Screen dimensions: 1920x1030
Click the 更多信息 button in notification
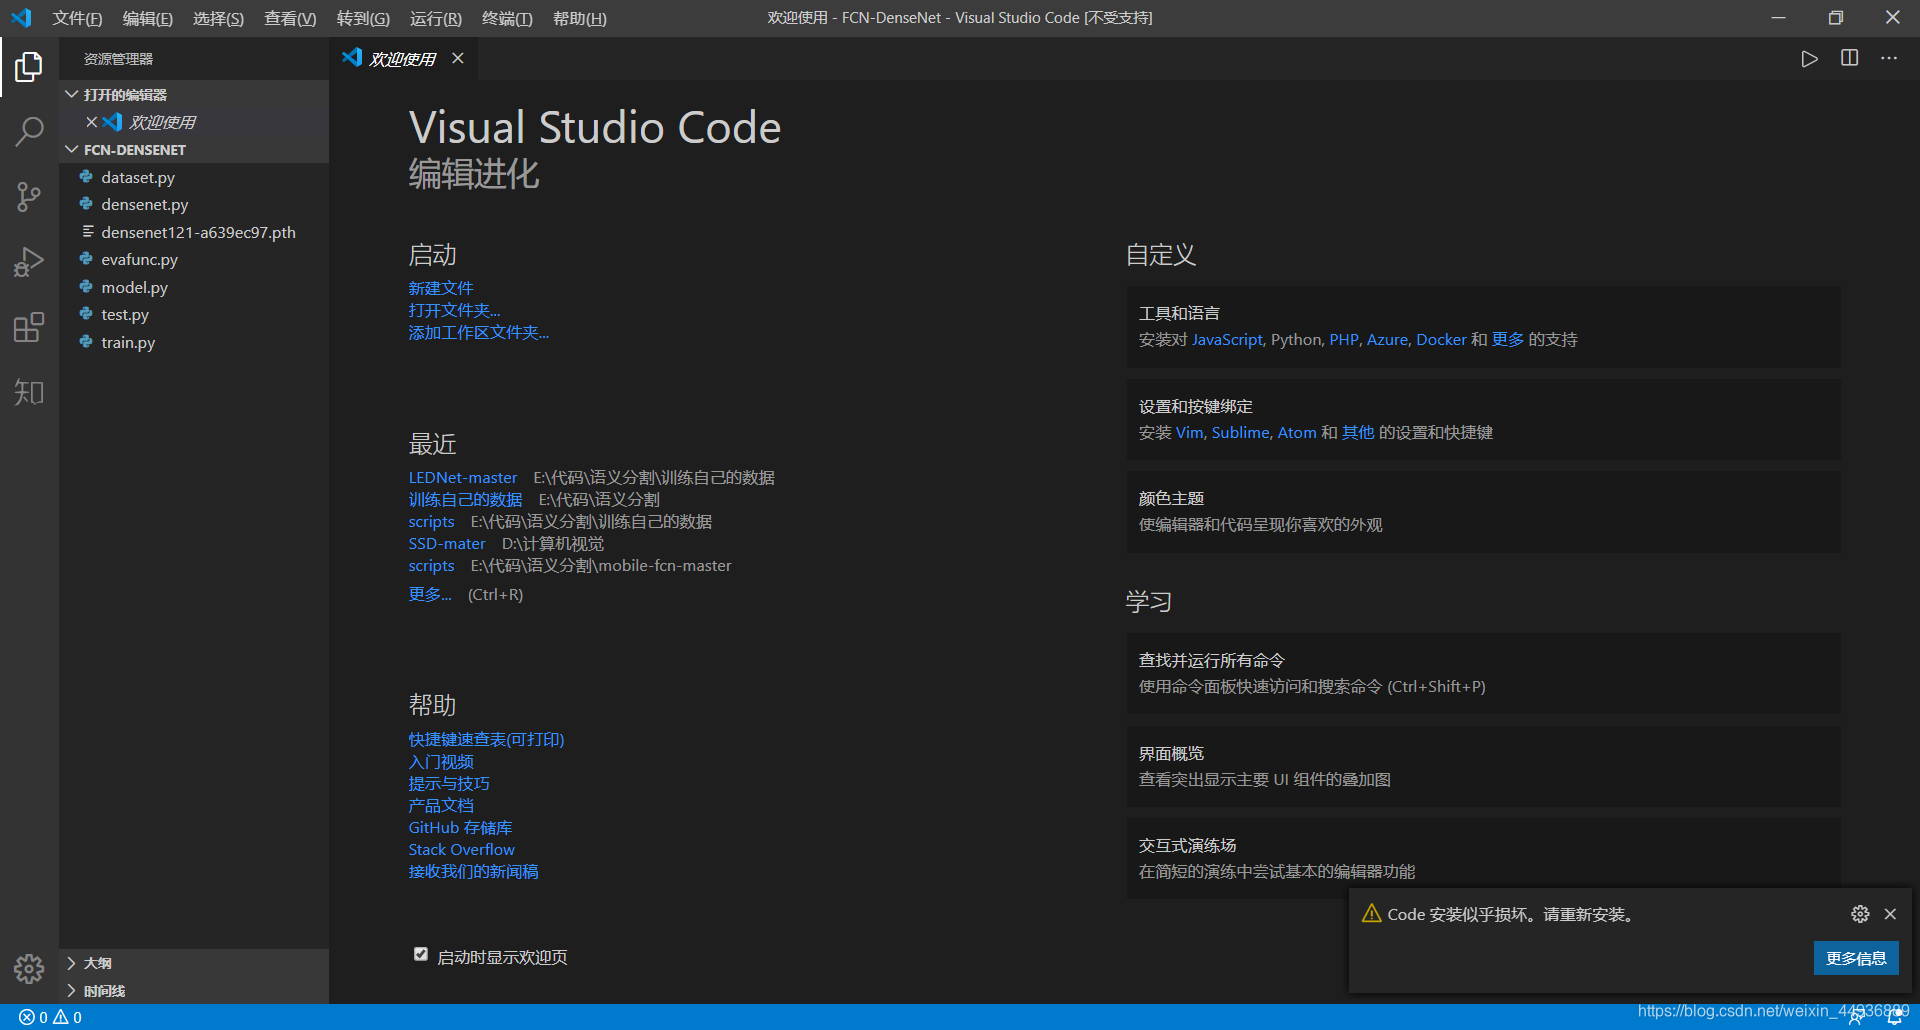point(1856,958)
